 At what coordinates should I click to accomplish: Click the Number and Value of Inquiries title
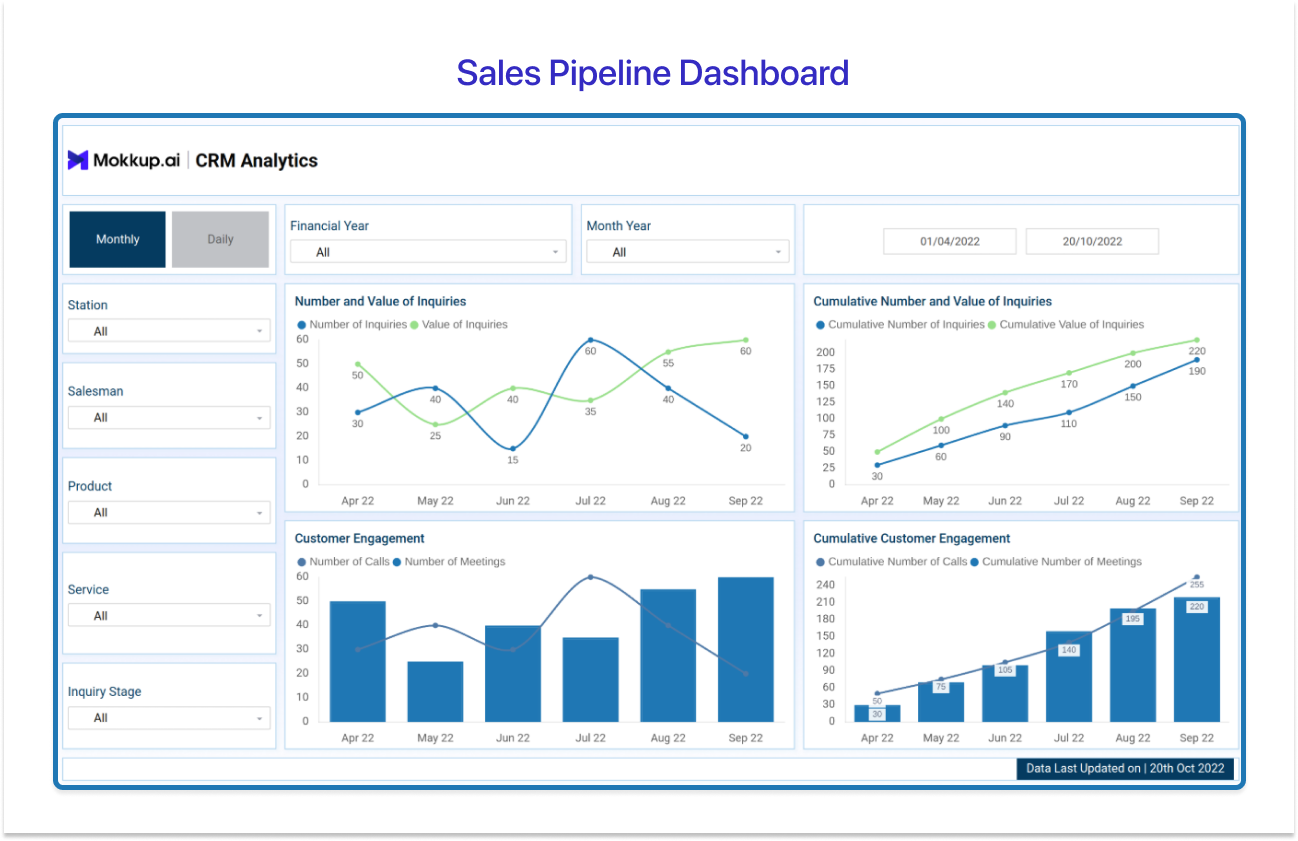pos(380,301)
